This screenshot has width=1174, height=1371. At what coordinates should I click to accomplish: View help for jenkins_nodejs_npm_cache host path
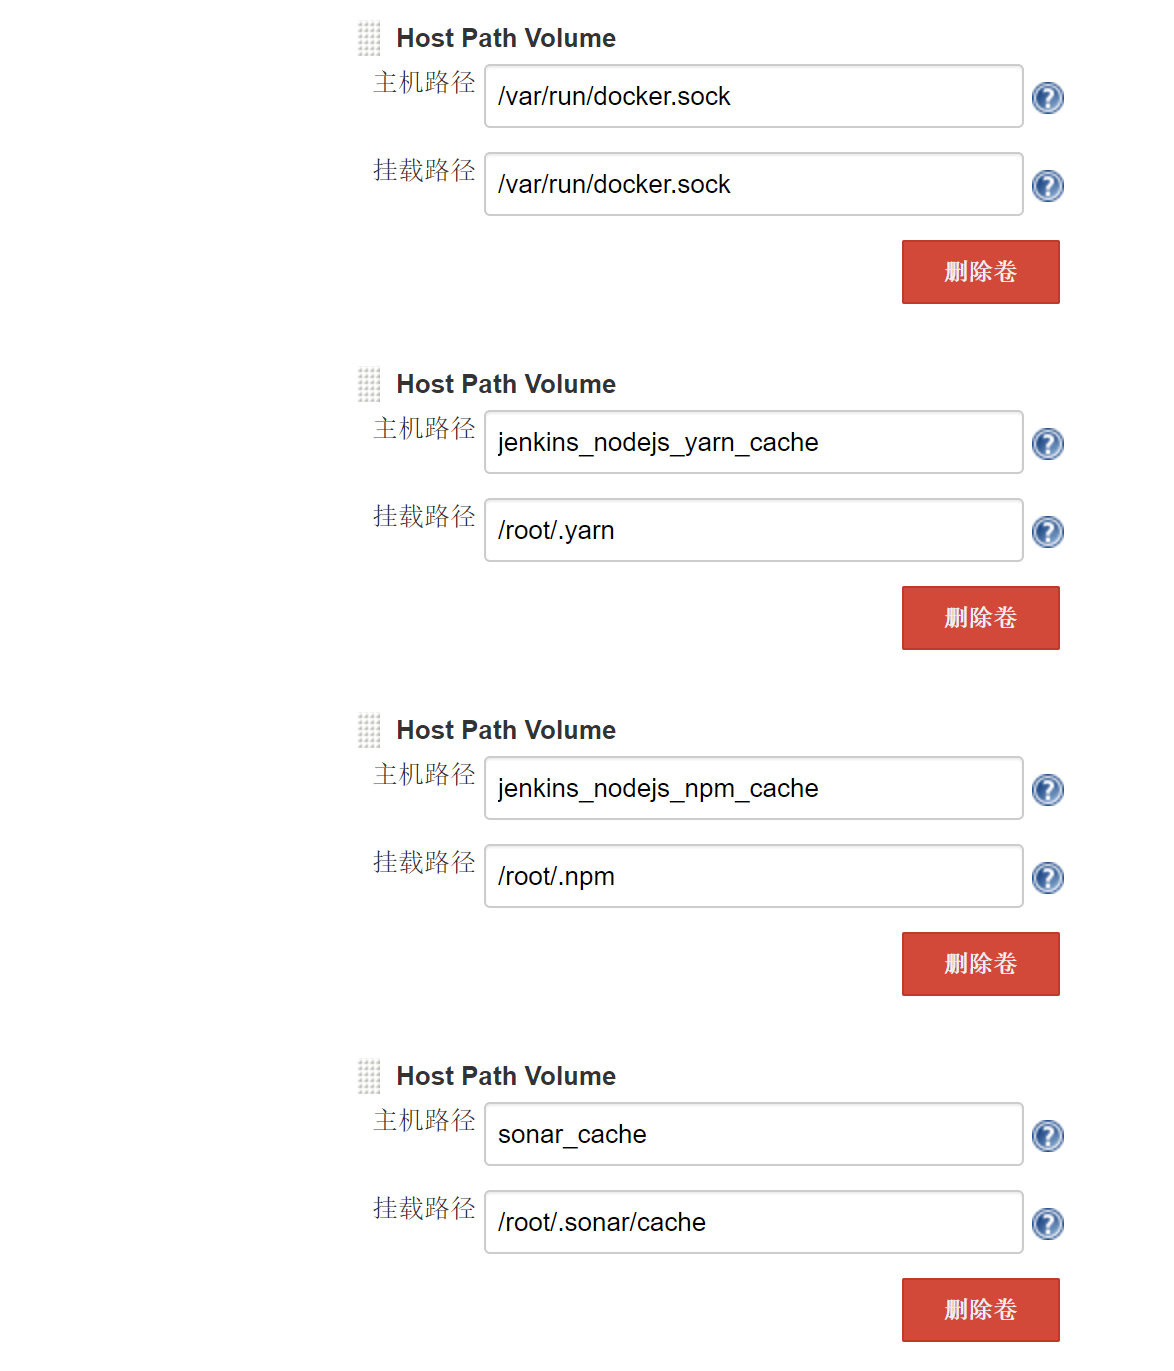click(1047, 790)
